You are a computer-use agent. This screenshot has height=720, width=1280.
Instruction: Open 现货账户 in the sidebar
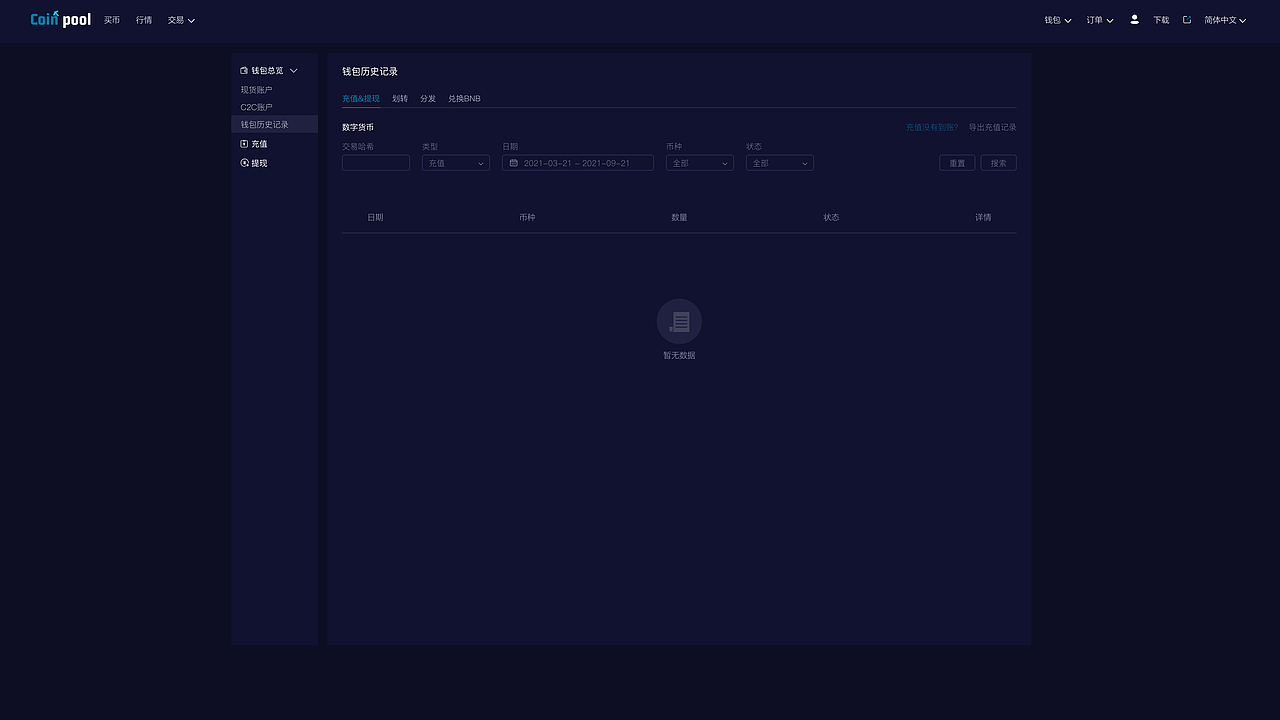[x=256, y=90]
